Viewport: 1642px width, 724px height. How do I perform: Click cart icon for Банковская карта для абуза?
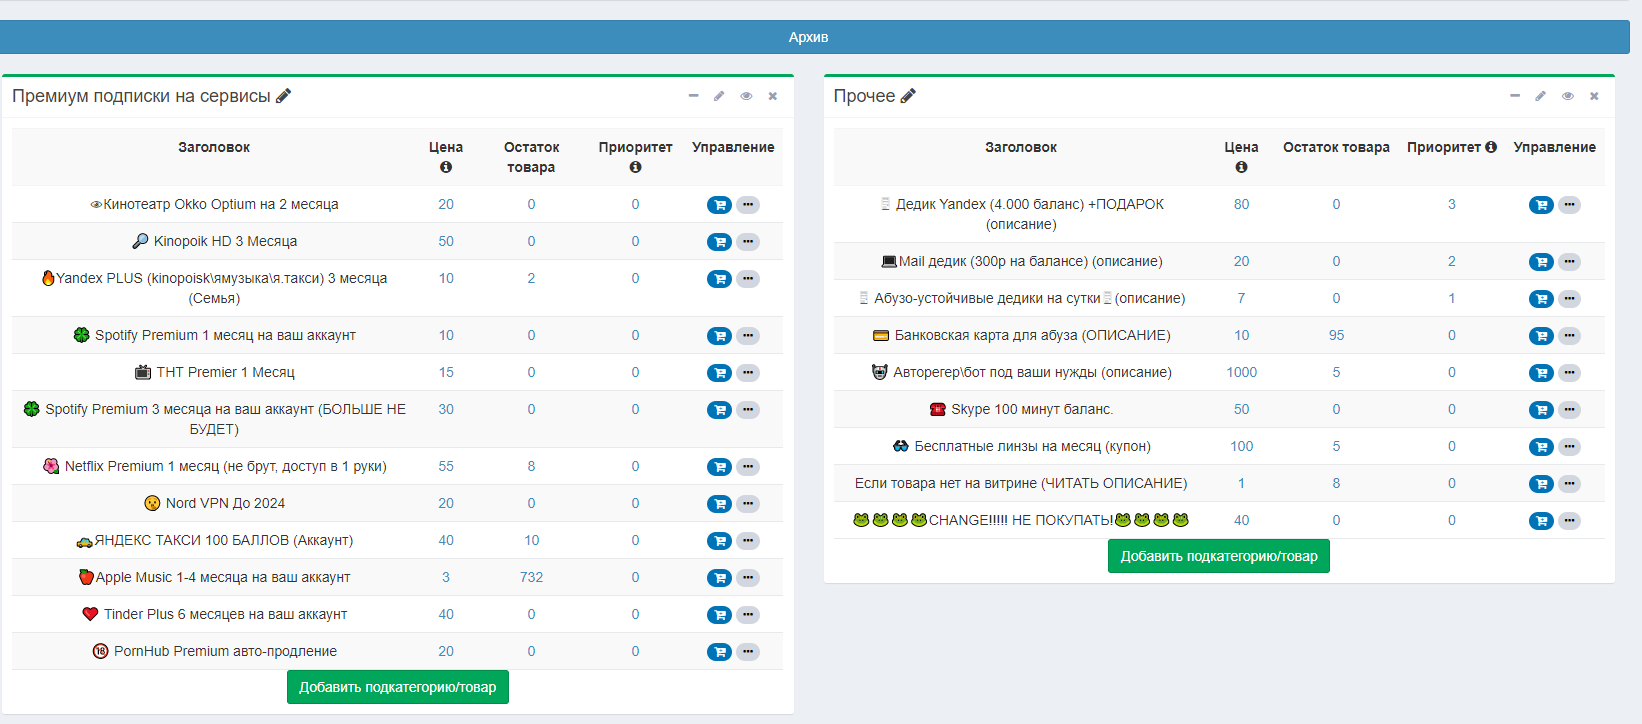[1541, 336]
